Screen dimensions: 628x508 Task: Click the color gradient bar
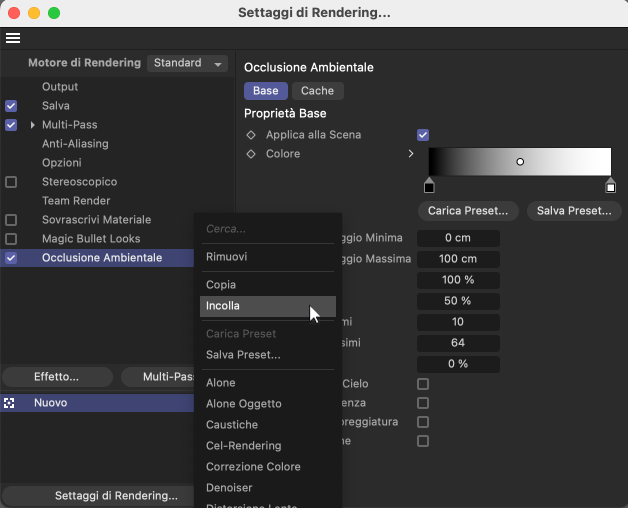click(x=520, y=161)
